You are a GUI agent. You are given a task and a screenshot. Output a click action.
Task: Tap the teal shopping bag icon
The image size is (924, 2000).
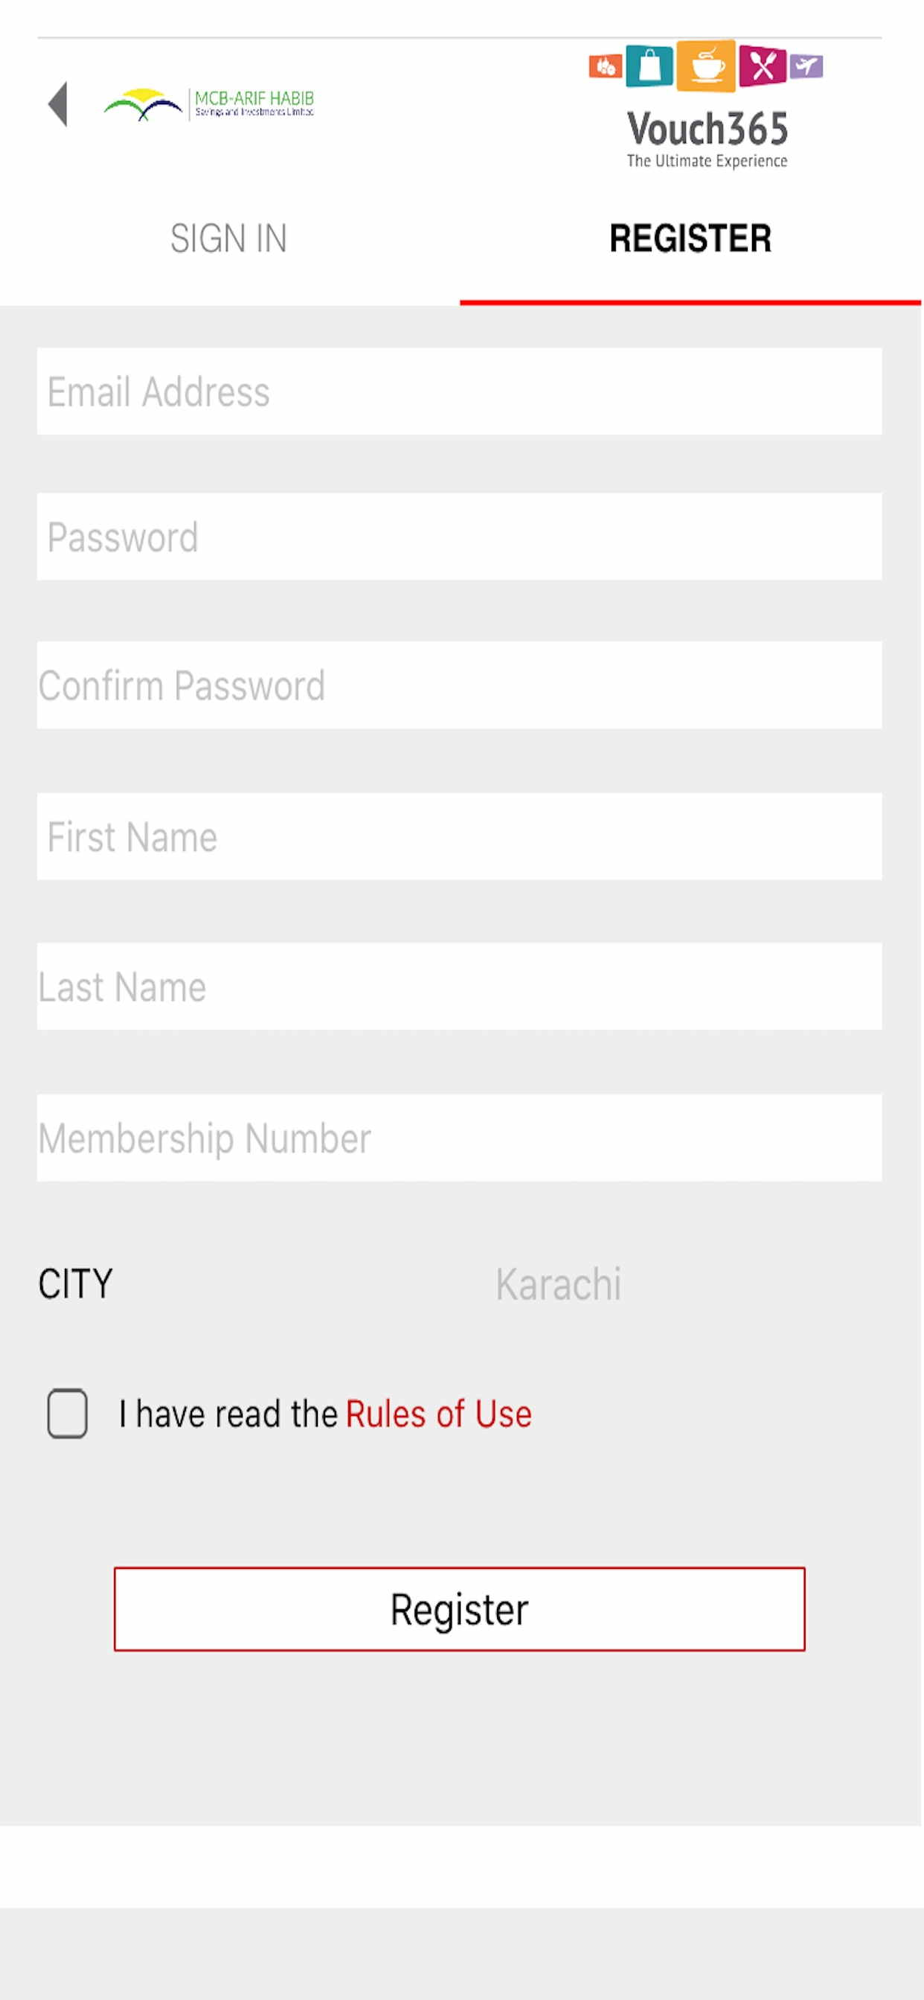coord(650,66)
